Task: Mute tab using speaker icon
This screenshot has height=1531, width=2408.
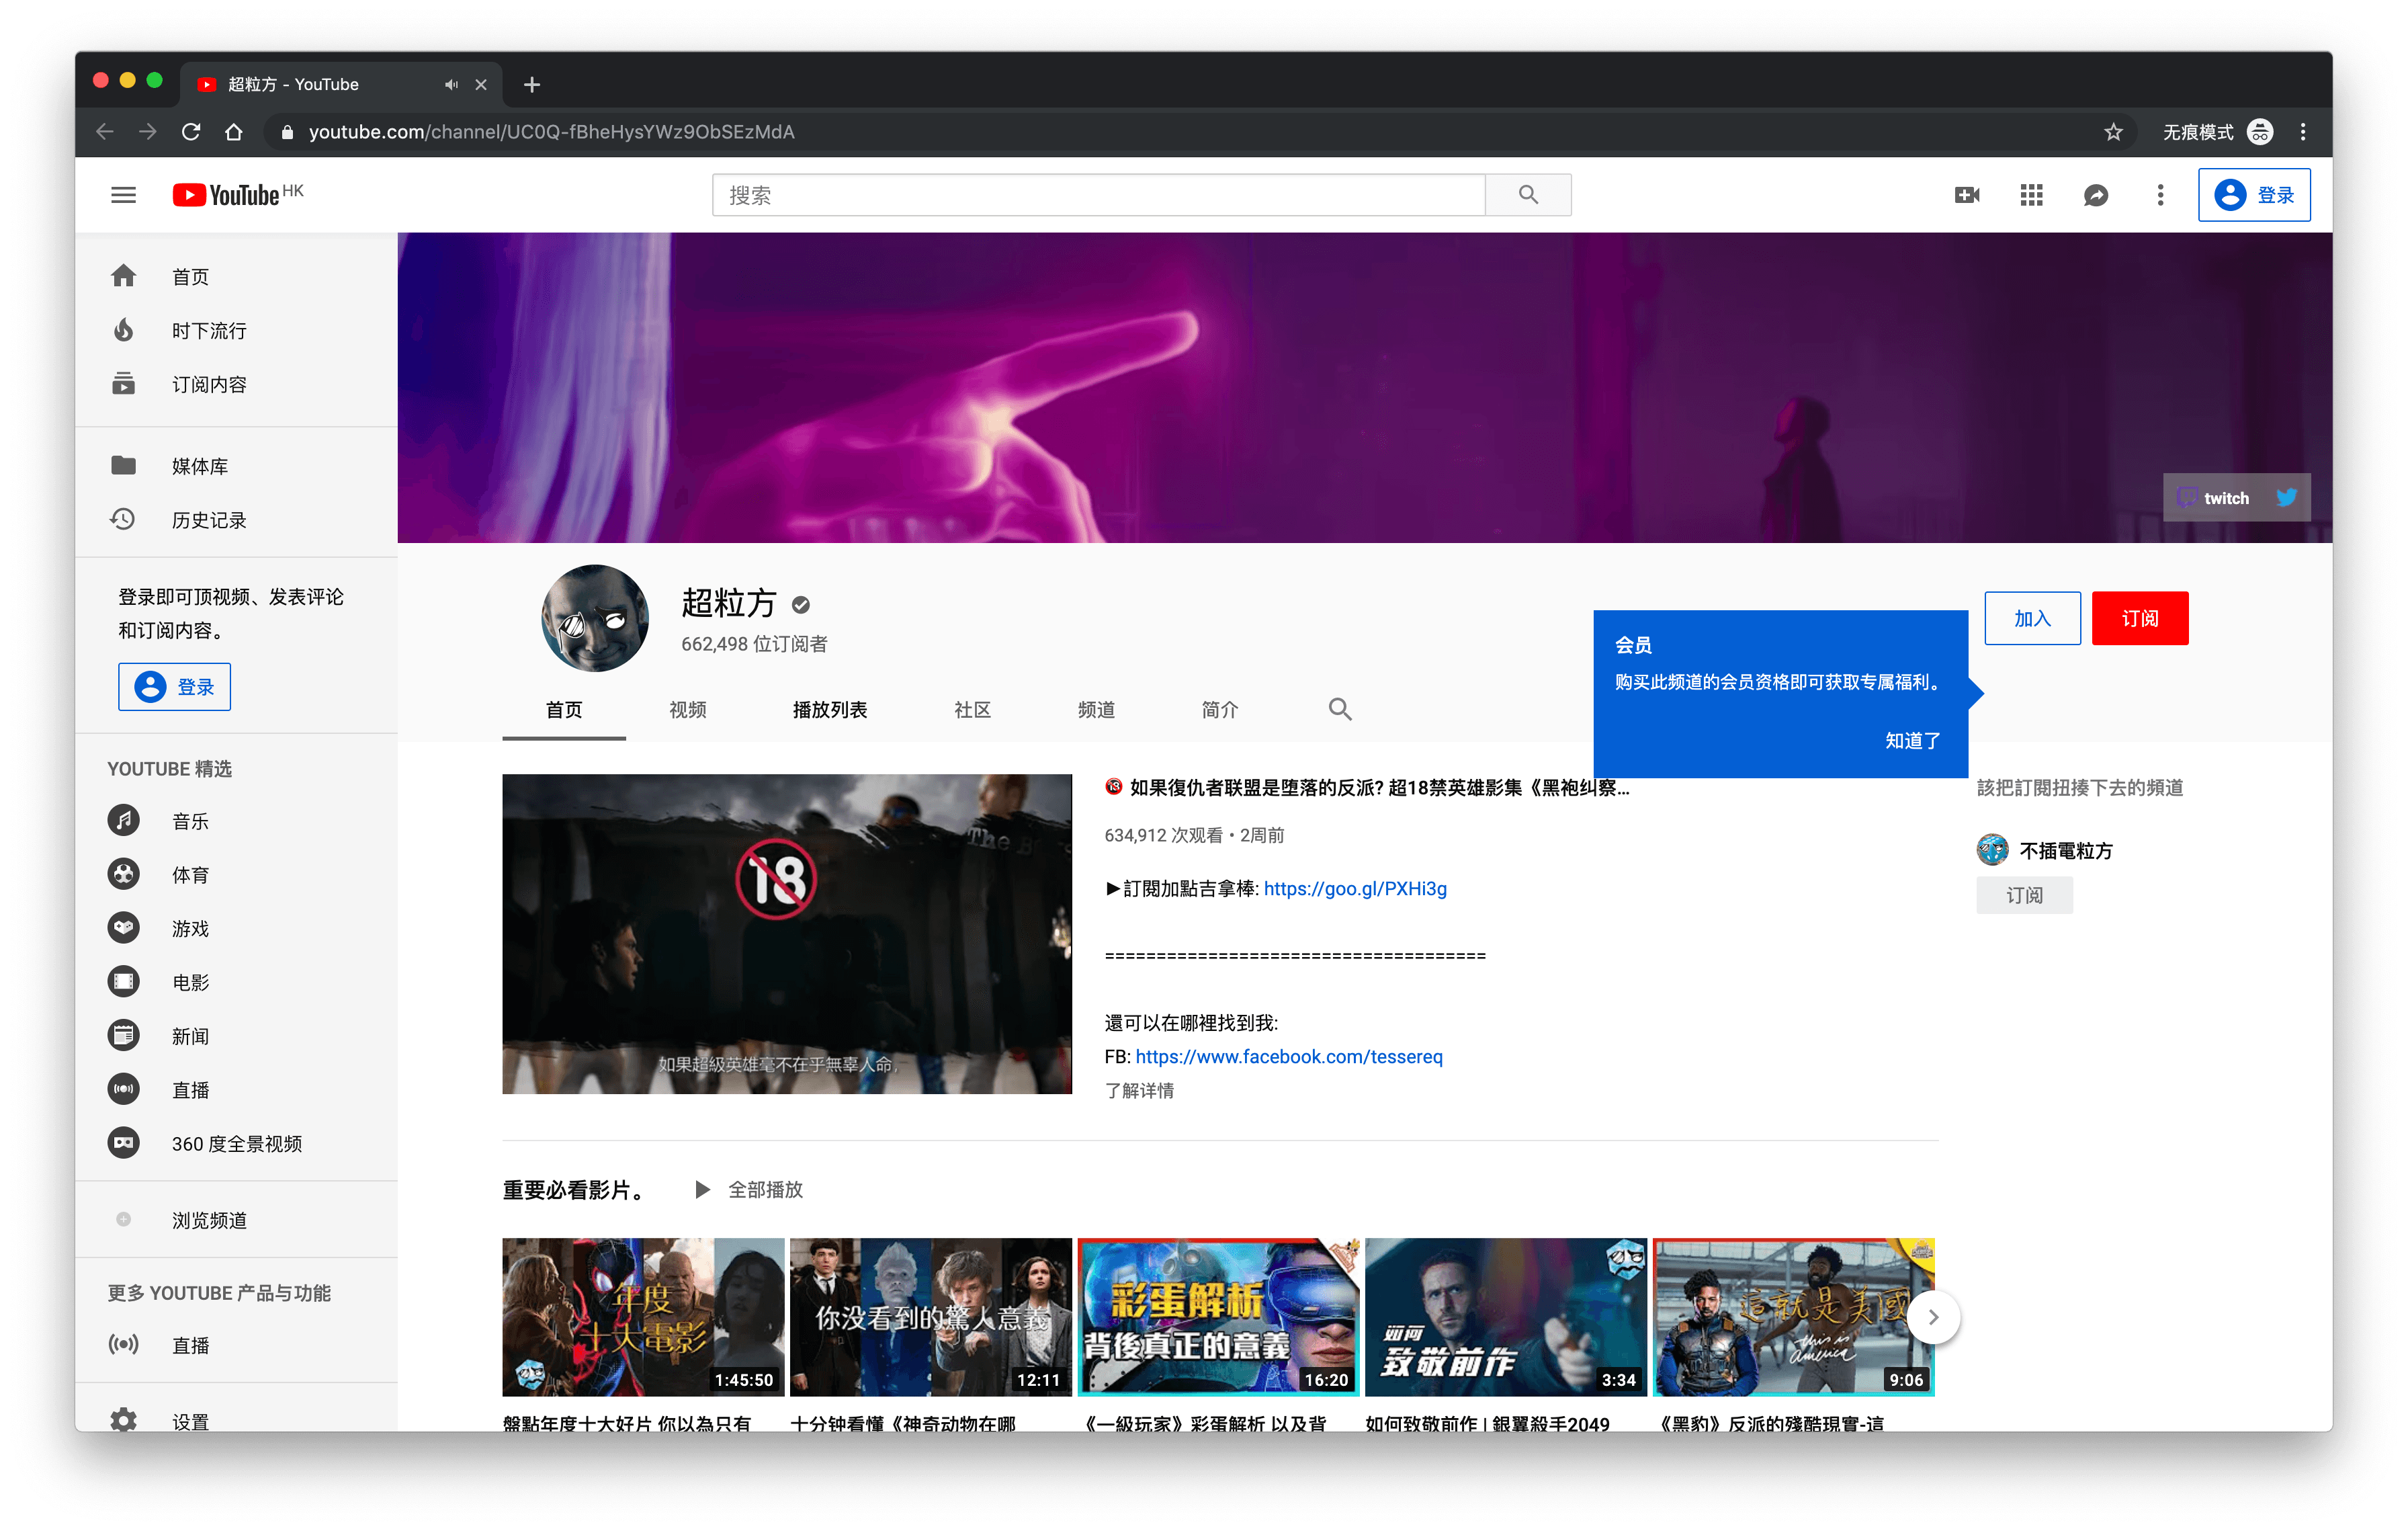Action: click(x=451, y=85)
